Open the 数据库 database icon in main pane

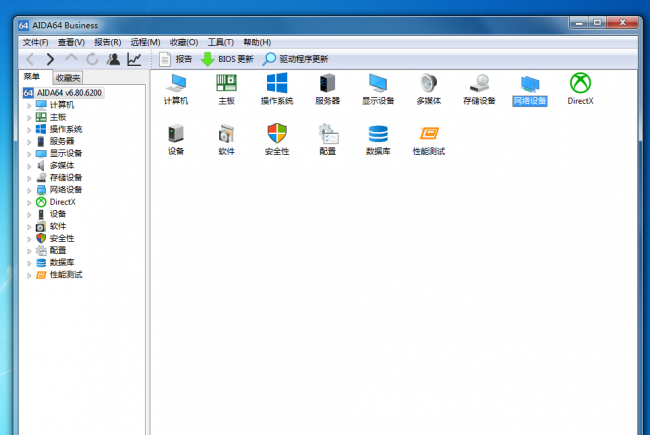pyautogui.click(x=378, y=139)
